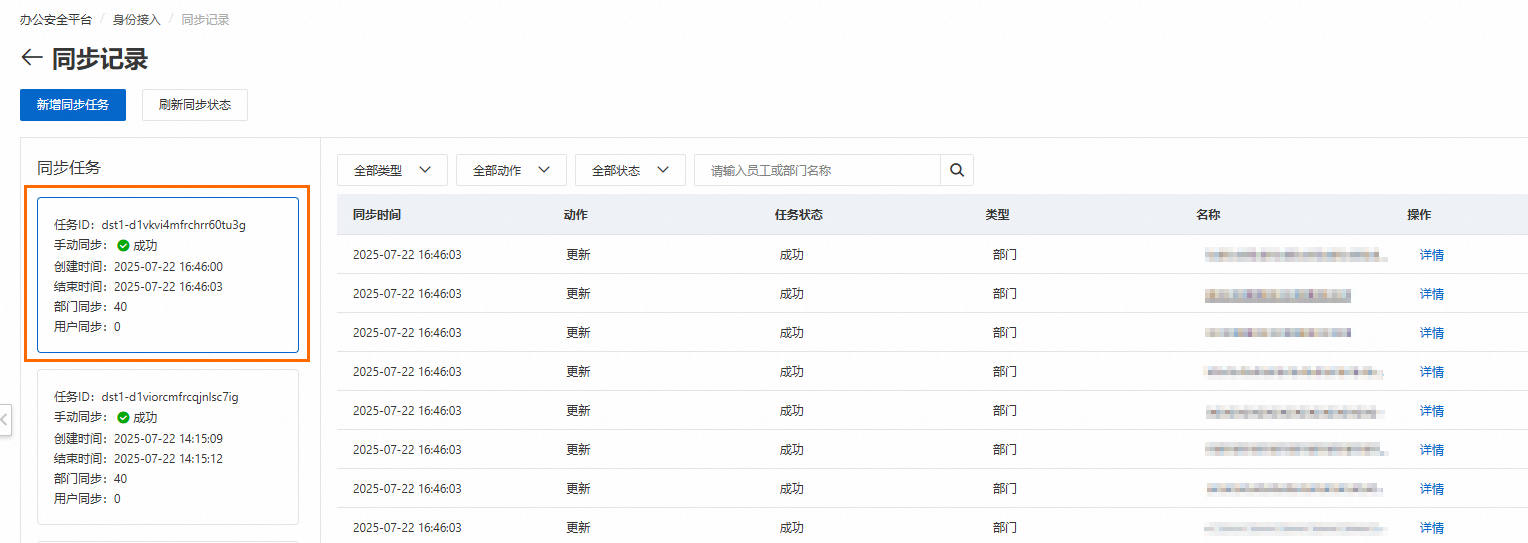Viewport: 1528px width, 543px height.
Task: Click the 动作 column header
Action: coord(576,215)
